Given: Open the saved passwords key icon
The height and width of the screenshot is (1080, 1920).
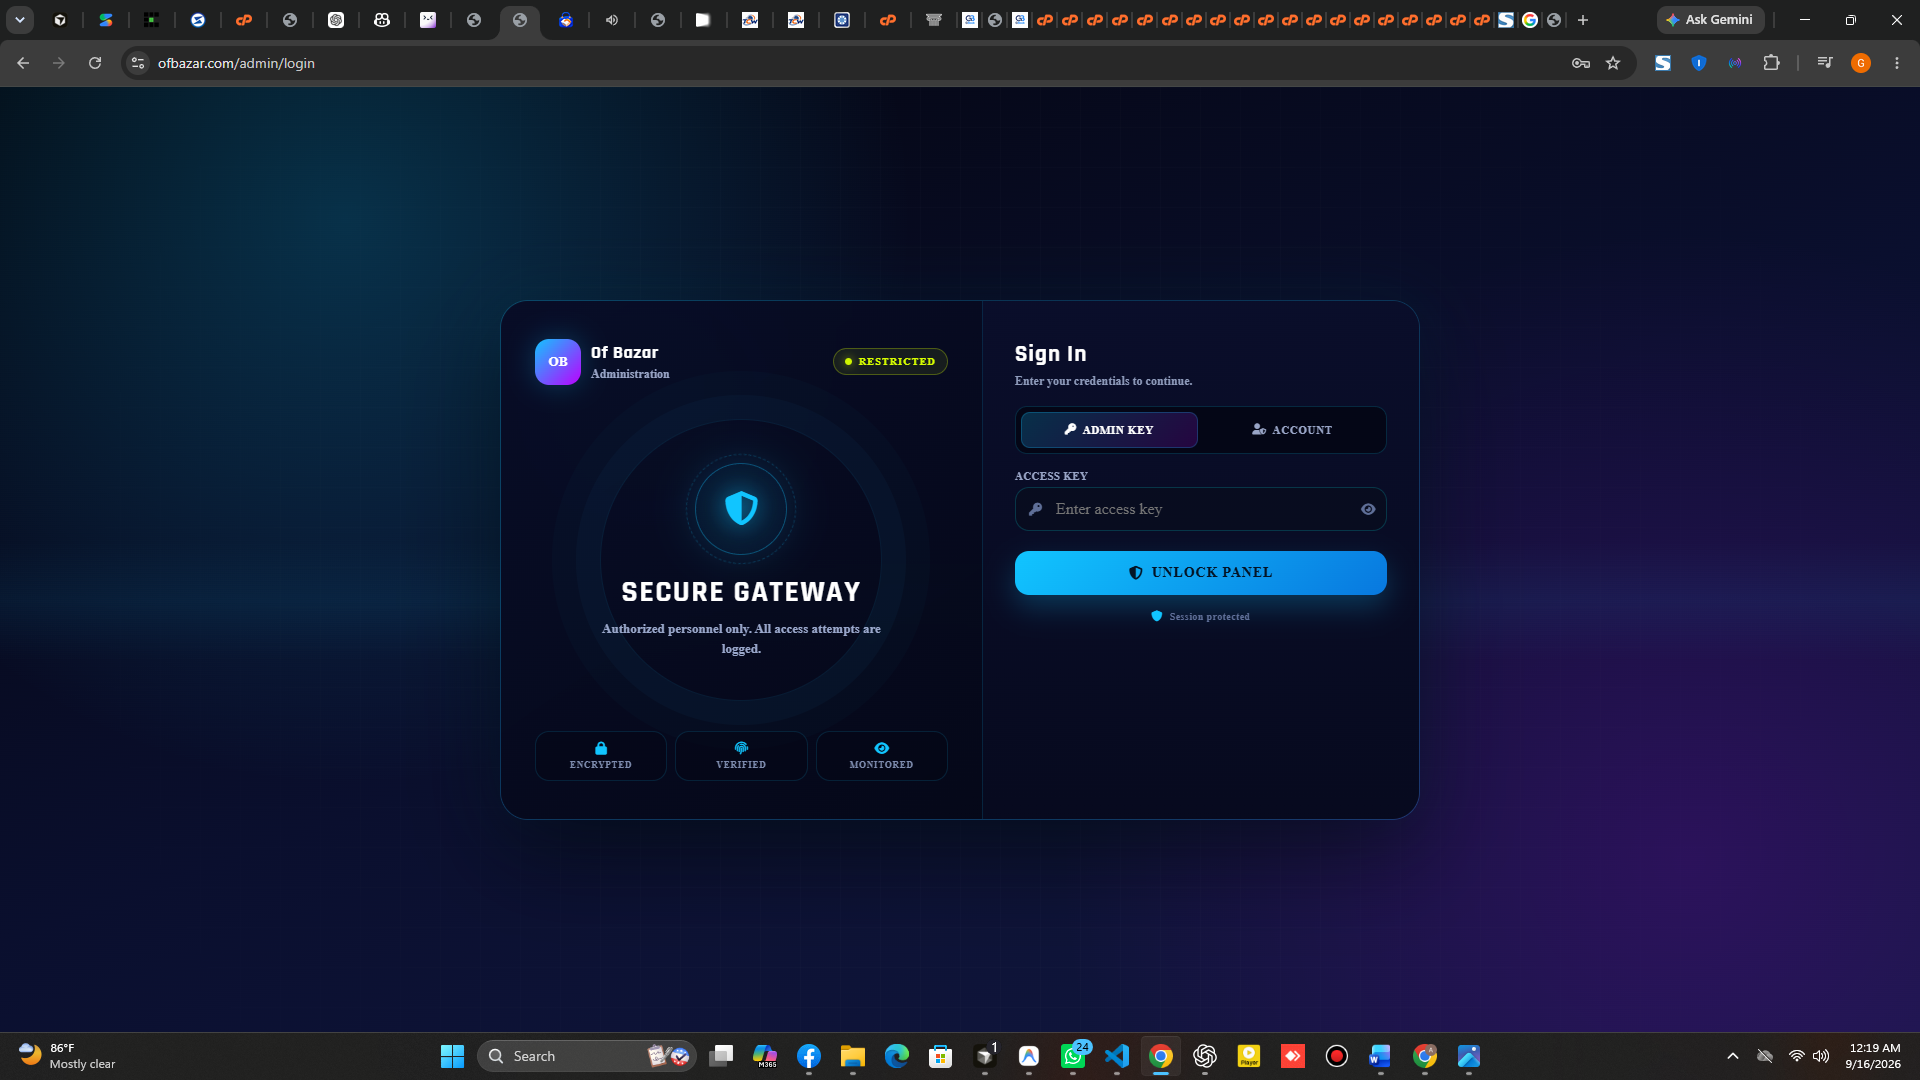Looking at the screenshot, I should 1581,63.
